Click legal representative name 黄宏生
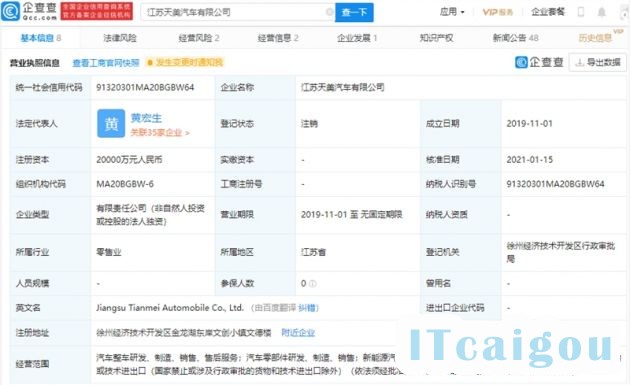The width and height of the screenshot is (630, 385). click(146, 118)
